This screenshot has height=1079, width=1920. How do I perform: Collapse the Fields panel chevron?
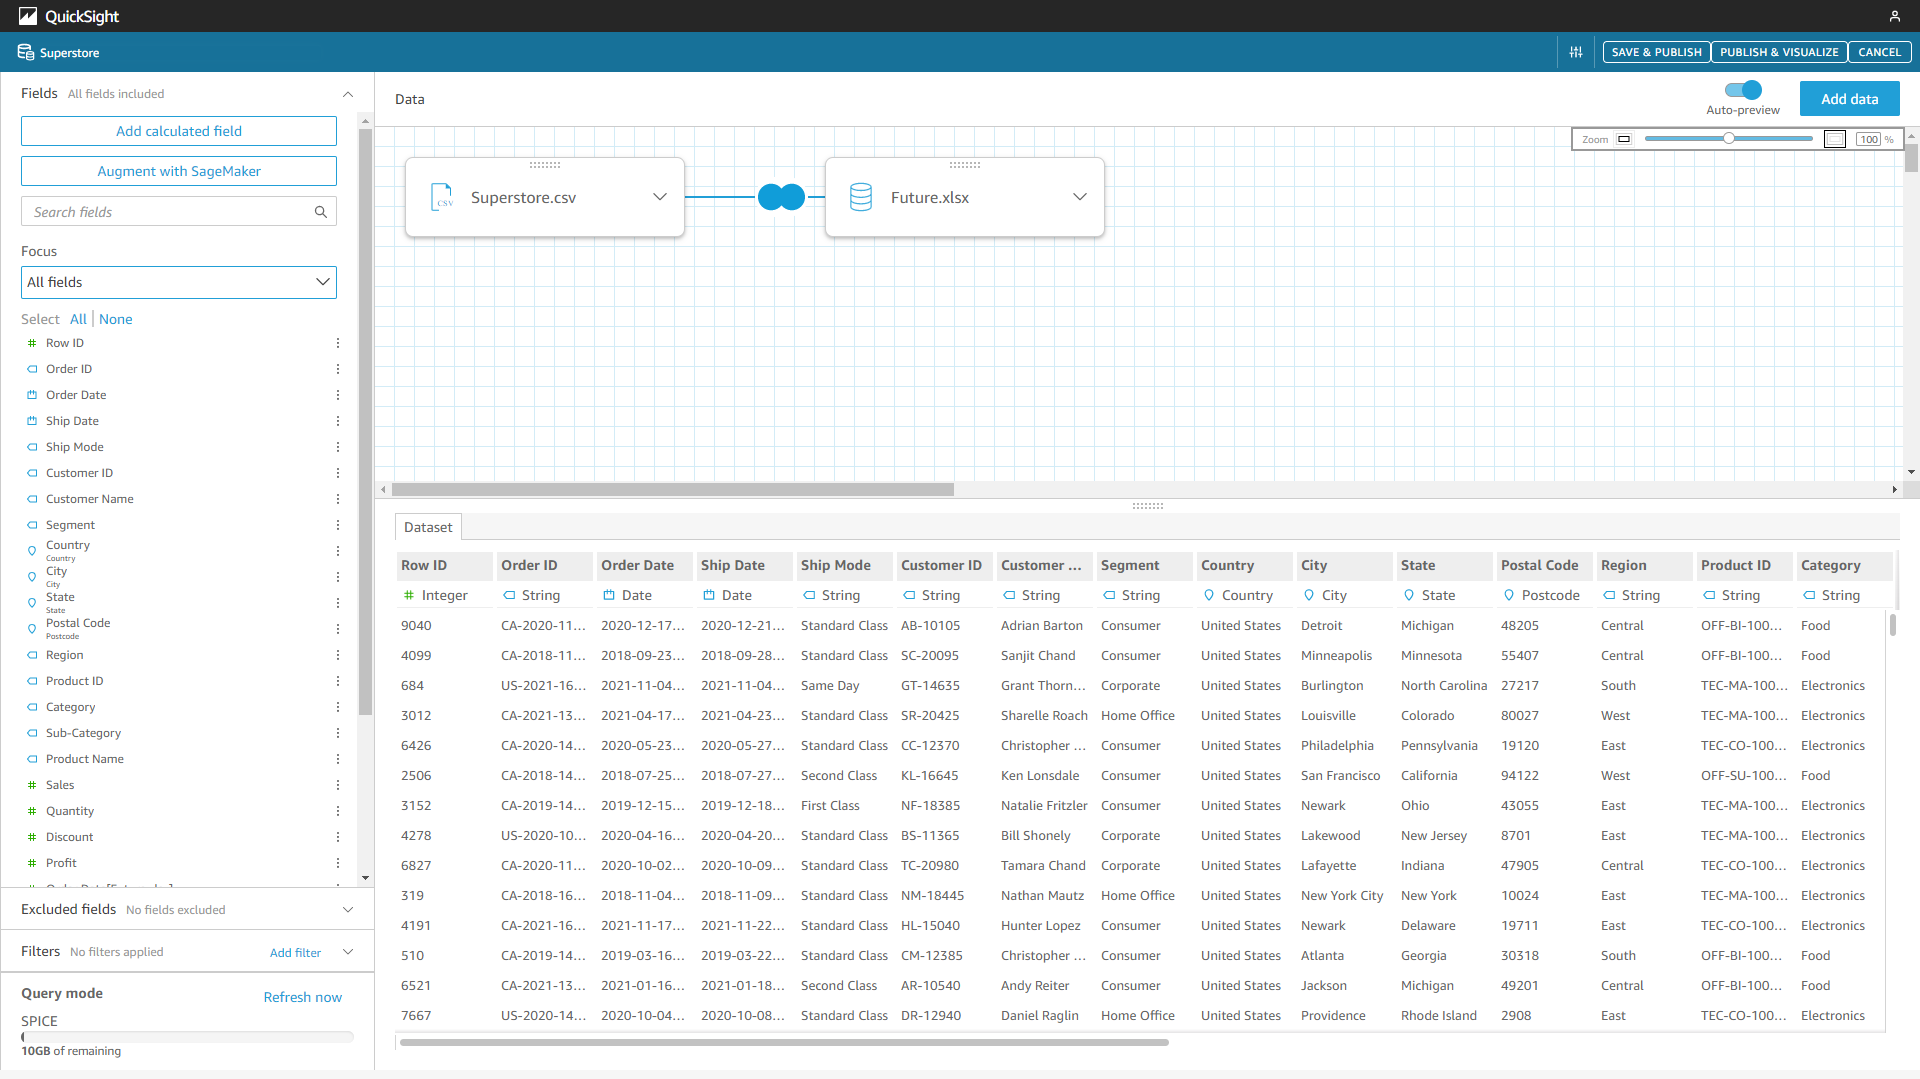(348, 94)
